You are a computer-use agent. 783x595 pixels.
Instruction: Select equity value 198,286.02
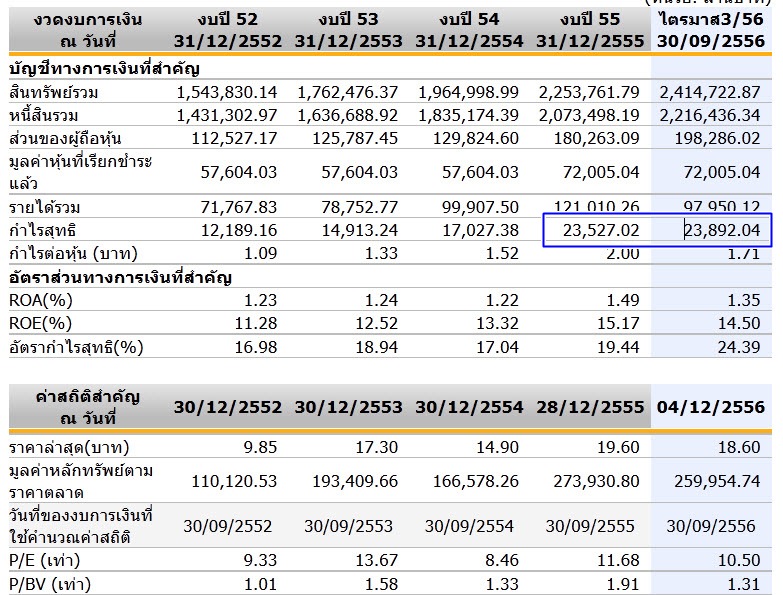(x=717, y=138)
